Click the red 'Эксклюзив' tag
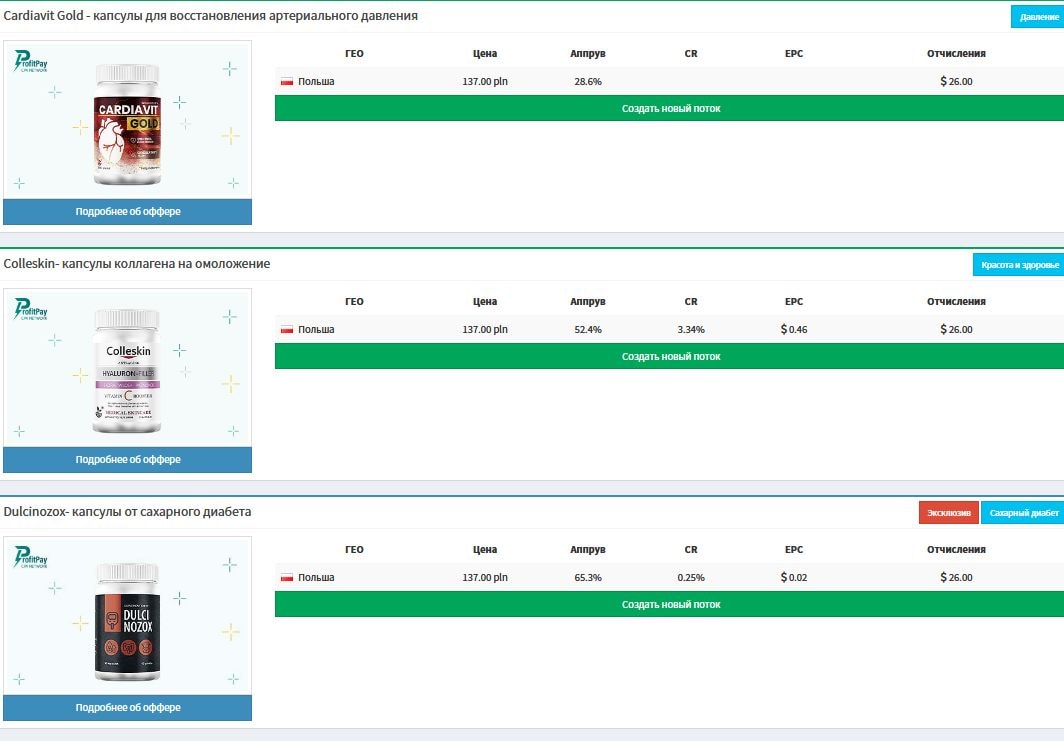Viewport: 1064px width, 741px height. click(x=949, y=513)
